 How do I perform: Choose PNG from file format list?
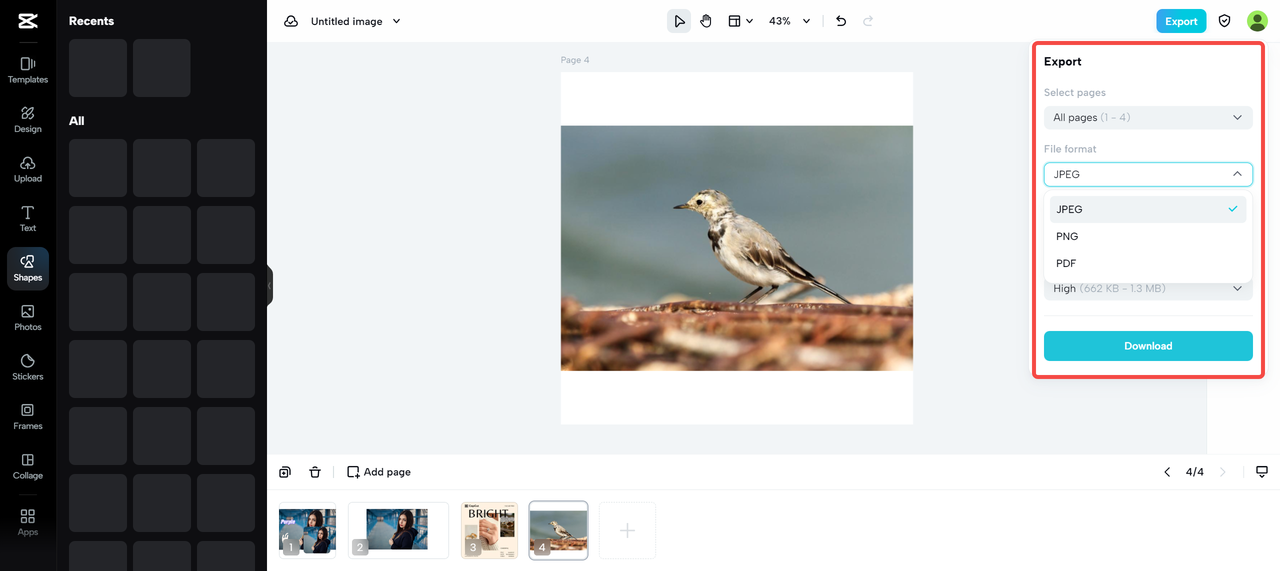1148,236
